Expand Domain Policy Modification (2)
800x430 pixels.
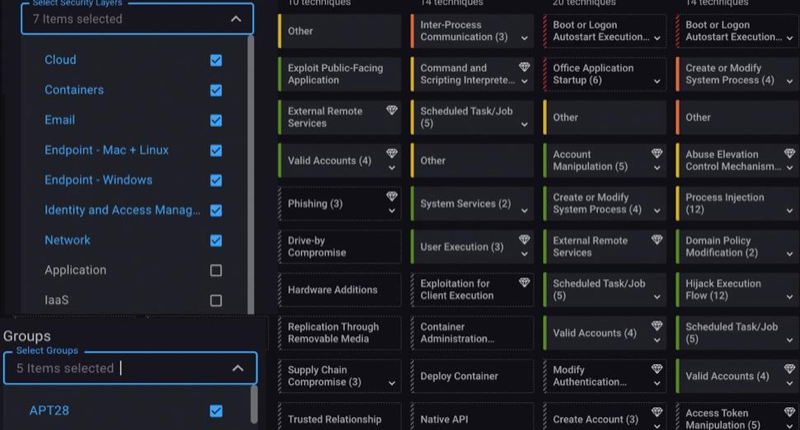[x=789, y=254]
